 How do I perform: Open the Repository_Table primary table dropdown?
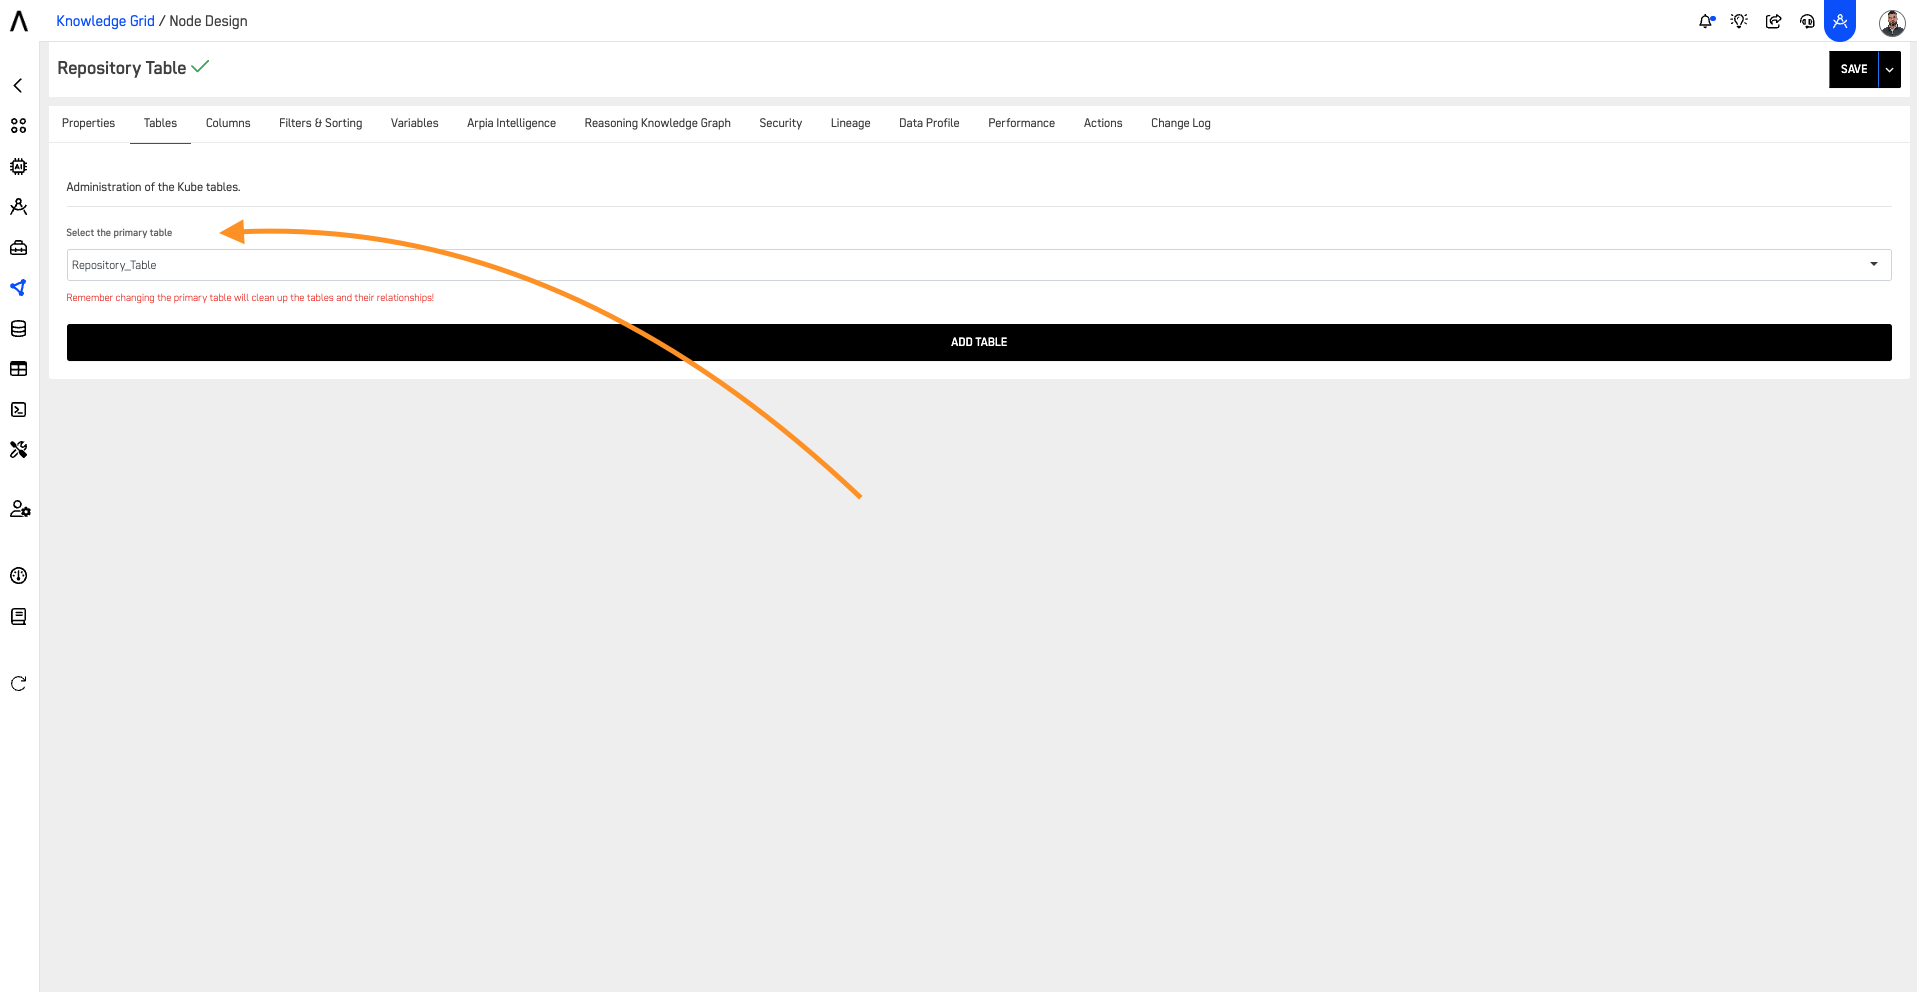pyautogui.click(x=978, y=265)
